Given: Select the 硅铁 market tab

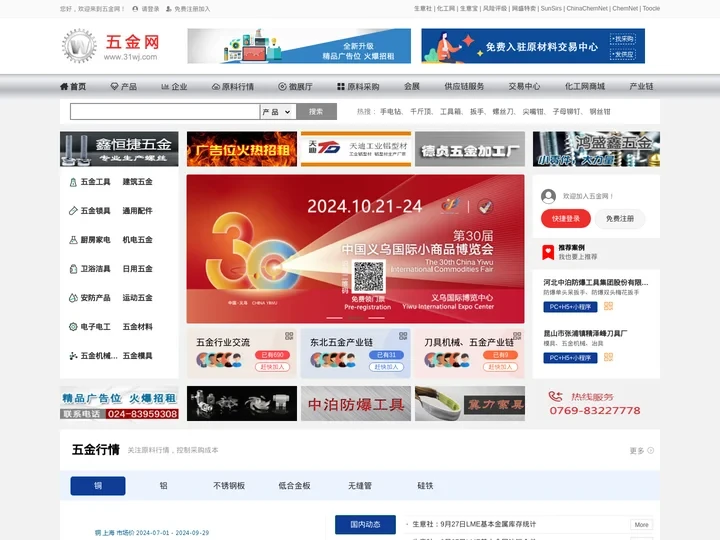Looking at the screenshot, I should (x=425, y=486).
